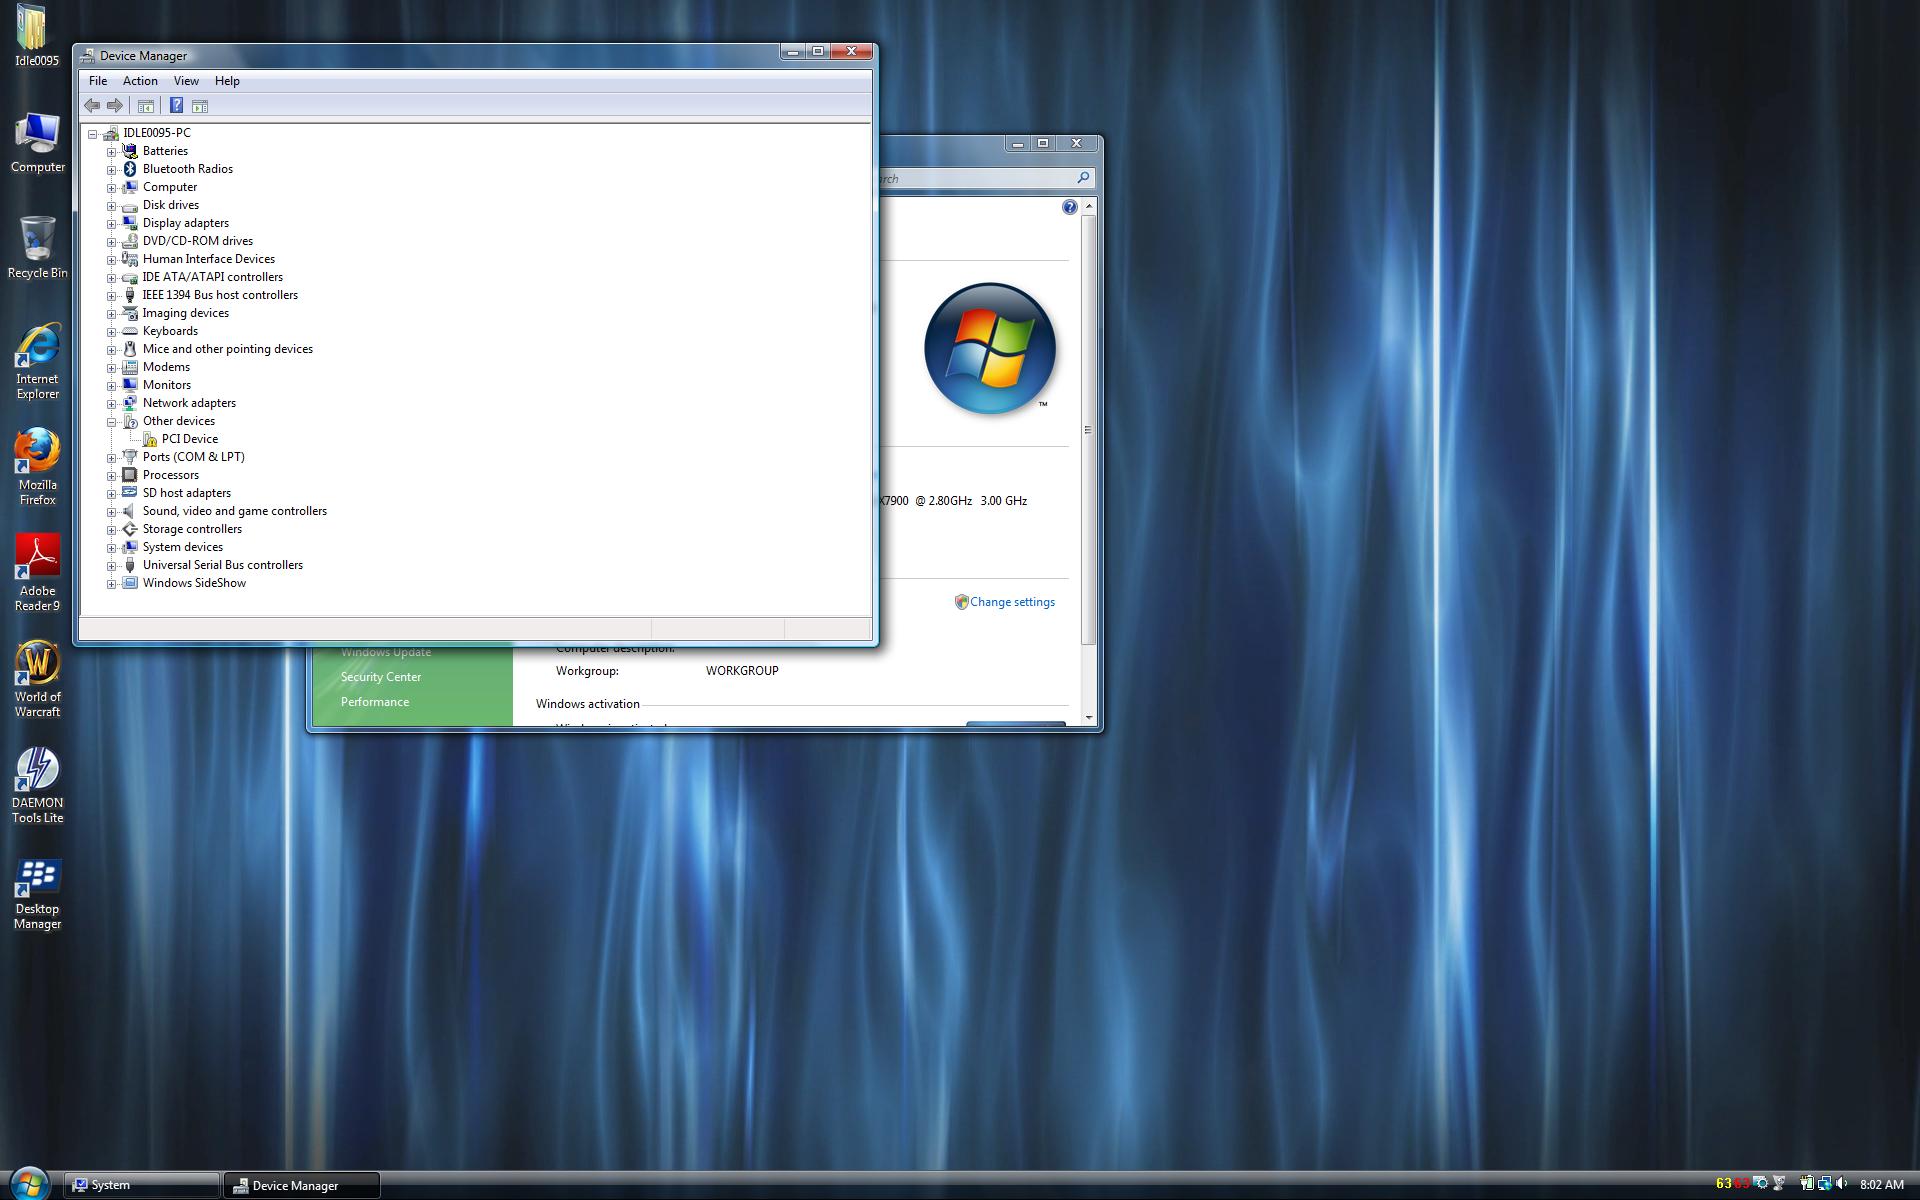
Task: Open the Windows Start orb
Action: point(29,1184)
